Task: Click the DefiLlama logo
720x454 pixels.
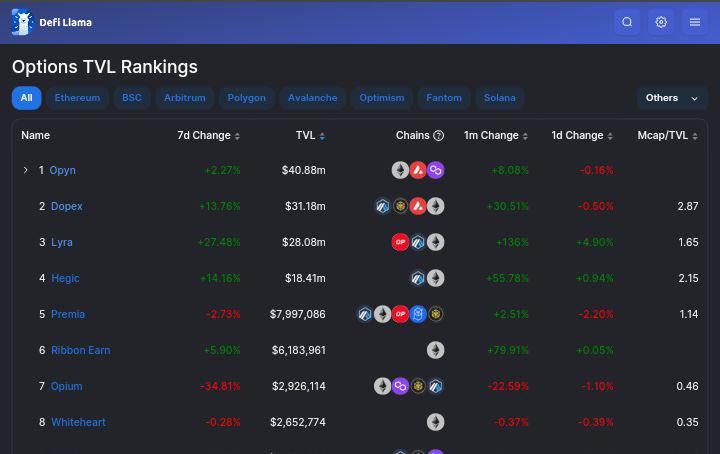Action: pos(52,22)
